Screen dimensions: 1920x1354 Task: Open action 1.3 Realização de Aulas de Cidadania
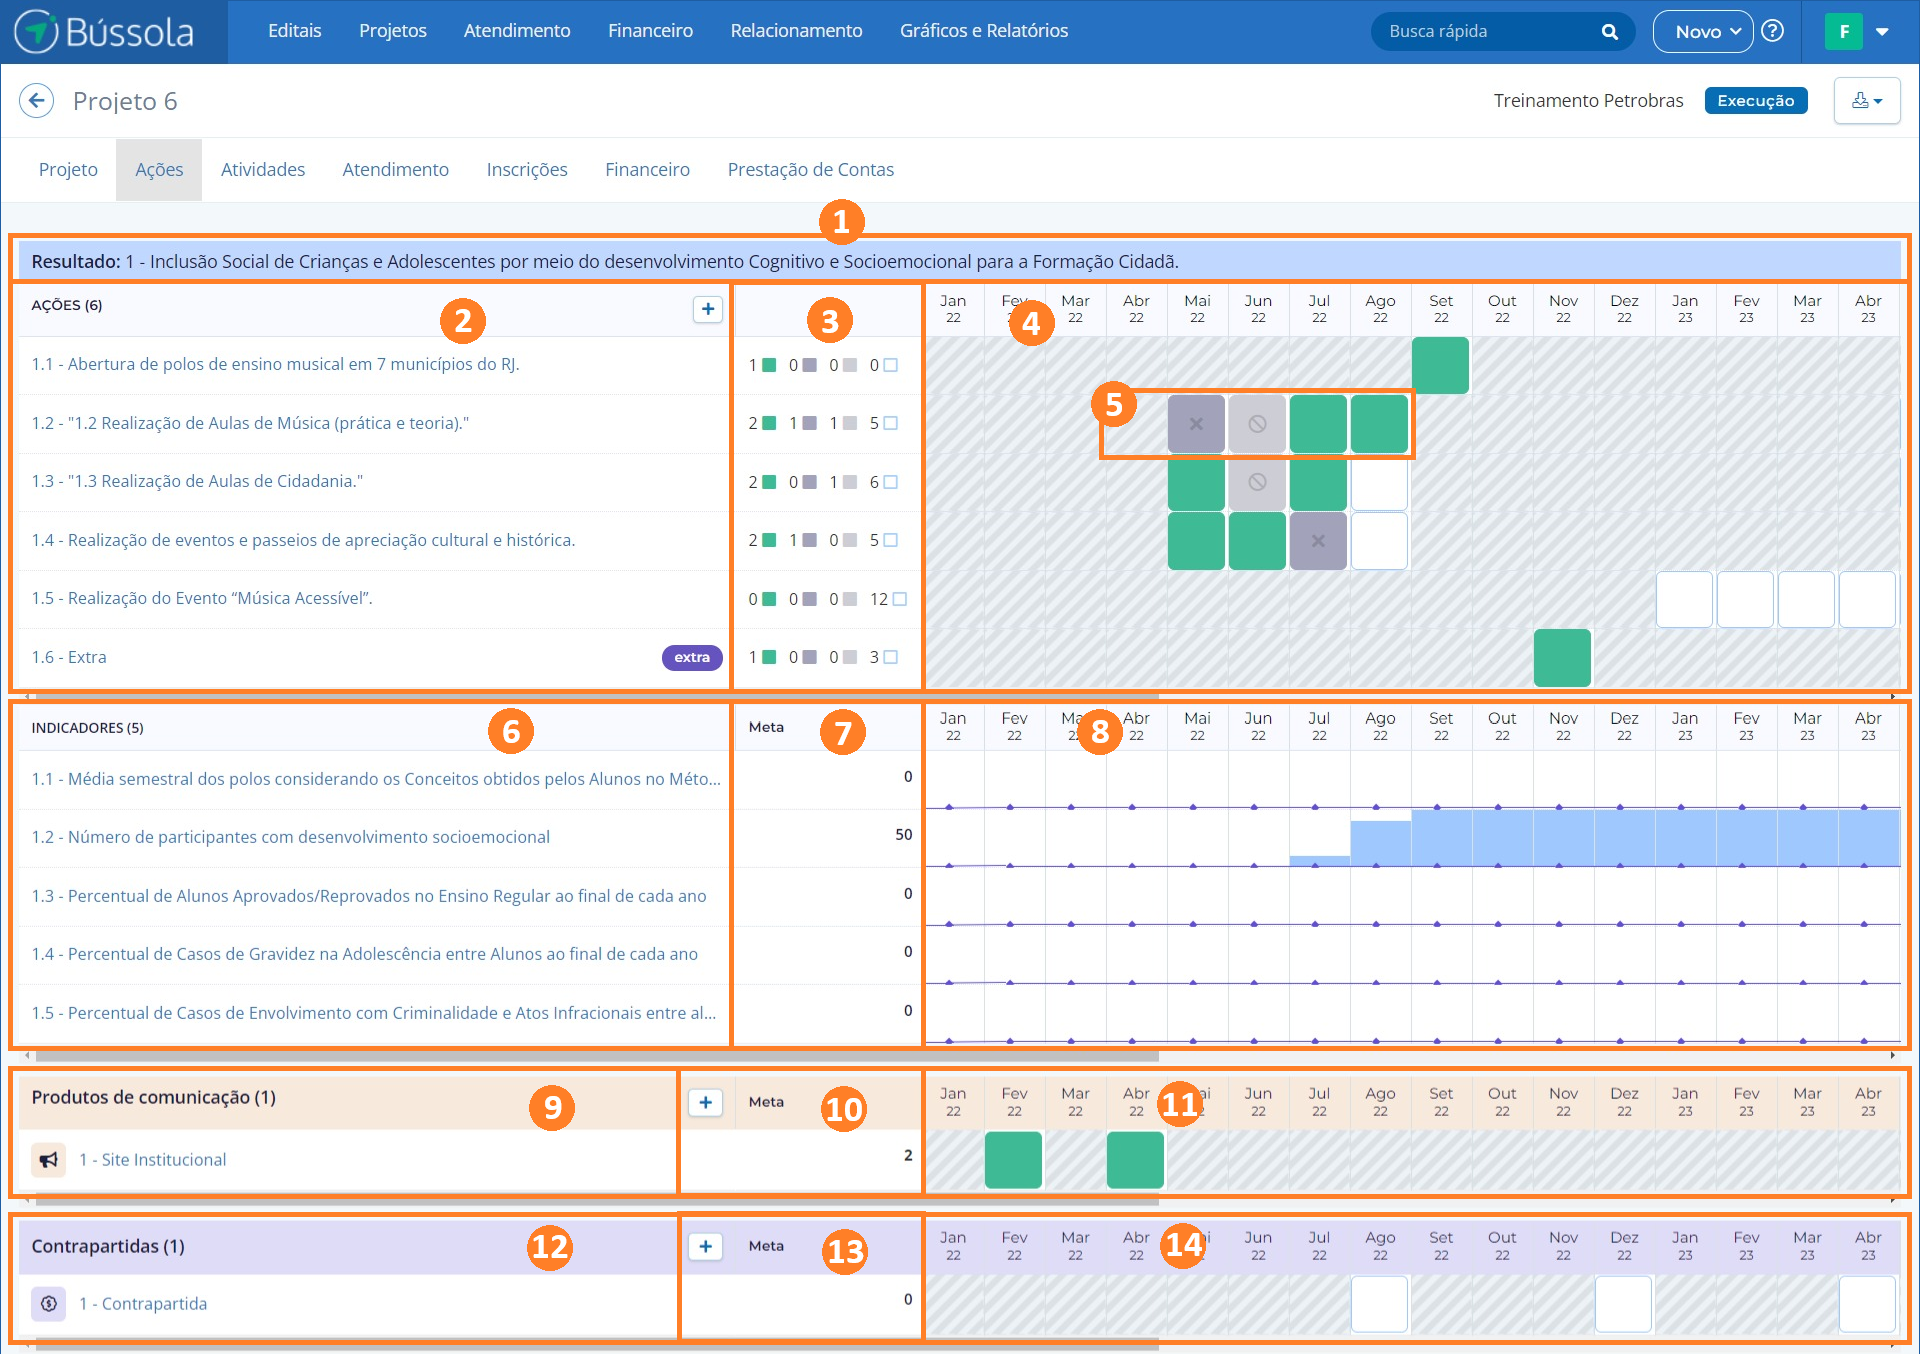pyautogui.click(x=197, y=482)
